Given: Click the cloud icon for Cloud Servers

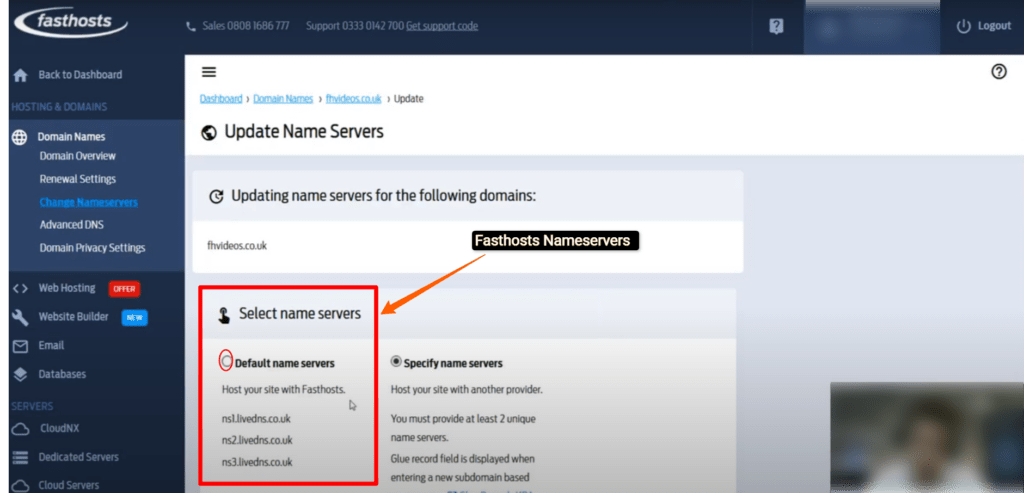Looking at the screenshot, I should click(20, 485).
